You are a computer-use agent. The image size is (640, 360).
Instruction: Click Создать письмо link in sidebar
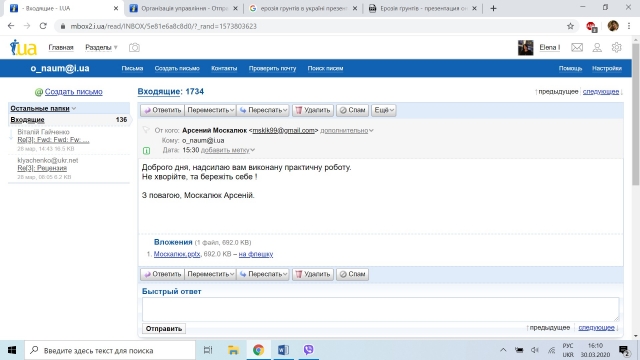tap(73, 92)
